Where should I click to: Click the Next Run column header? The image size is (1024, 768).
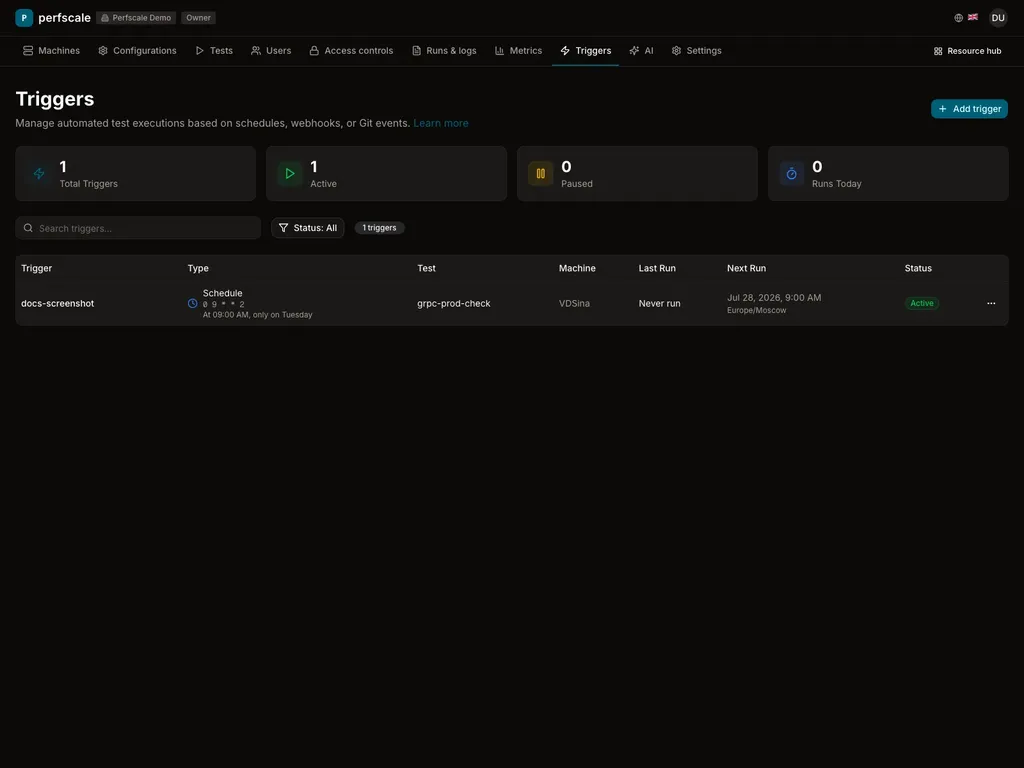(746, 268)
